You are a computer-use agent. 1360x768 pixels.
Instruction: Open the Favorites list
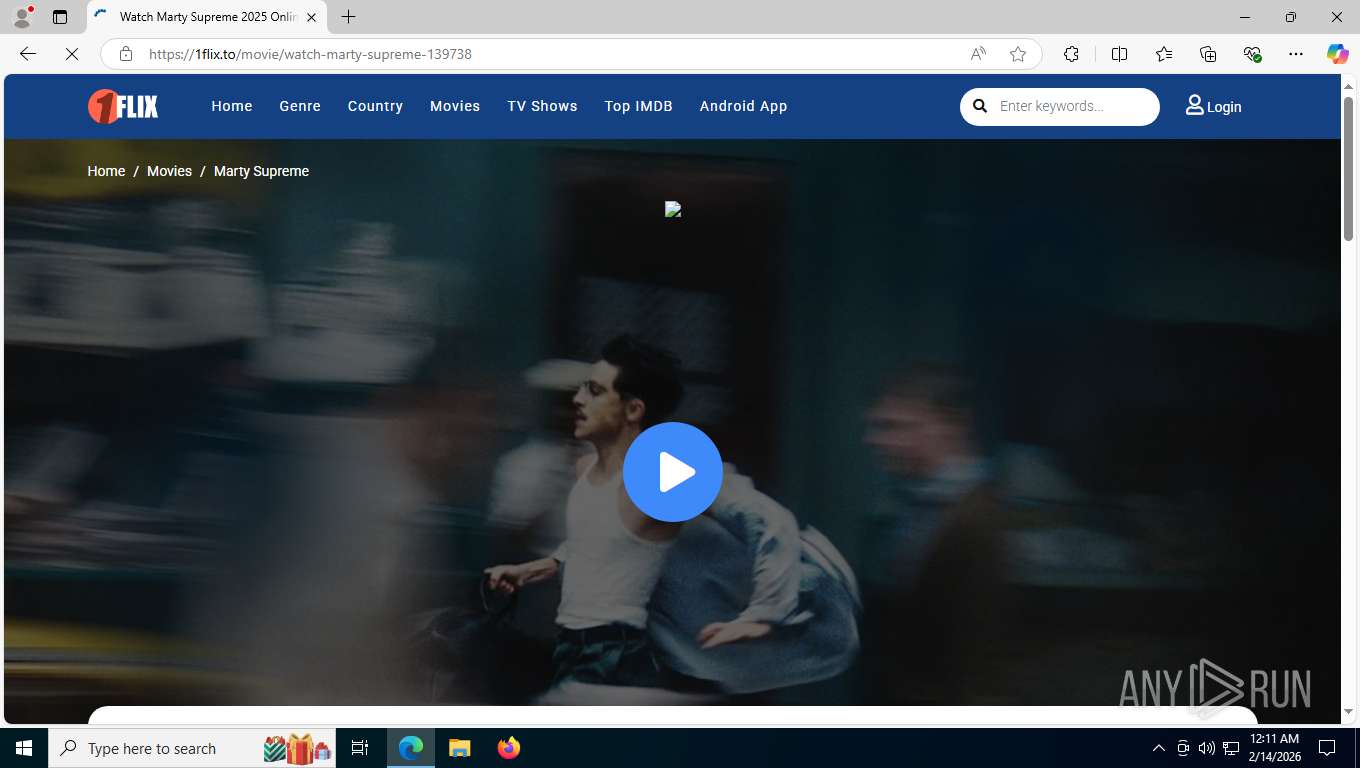tap(1164, 54)
